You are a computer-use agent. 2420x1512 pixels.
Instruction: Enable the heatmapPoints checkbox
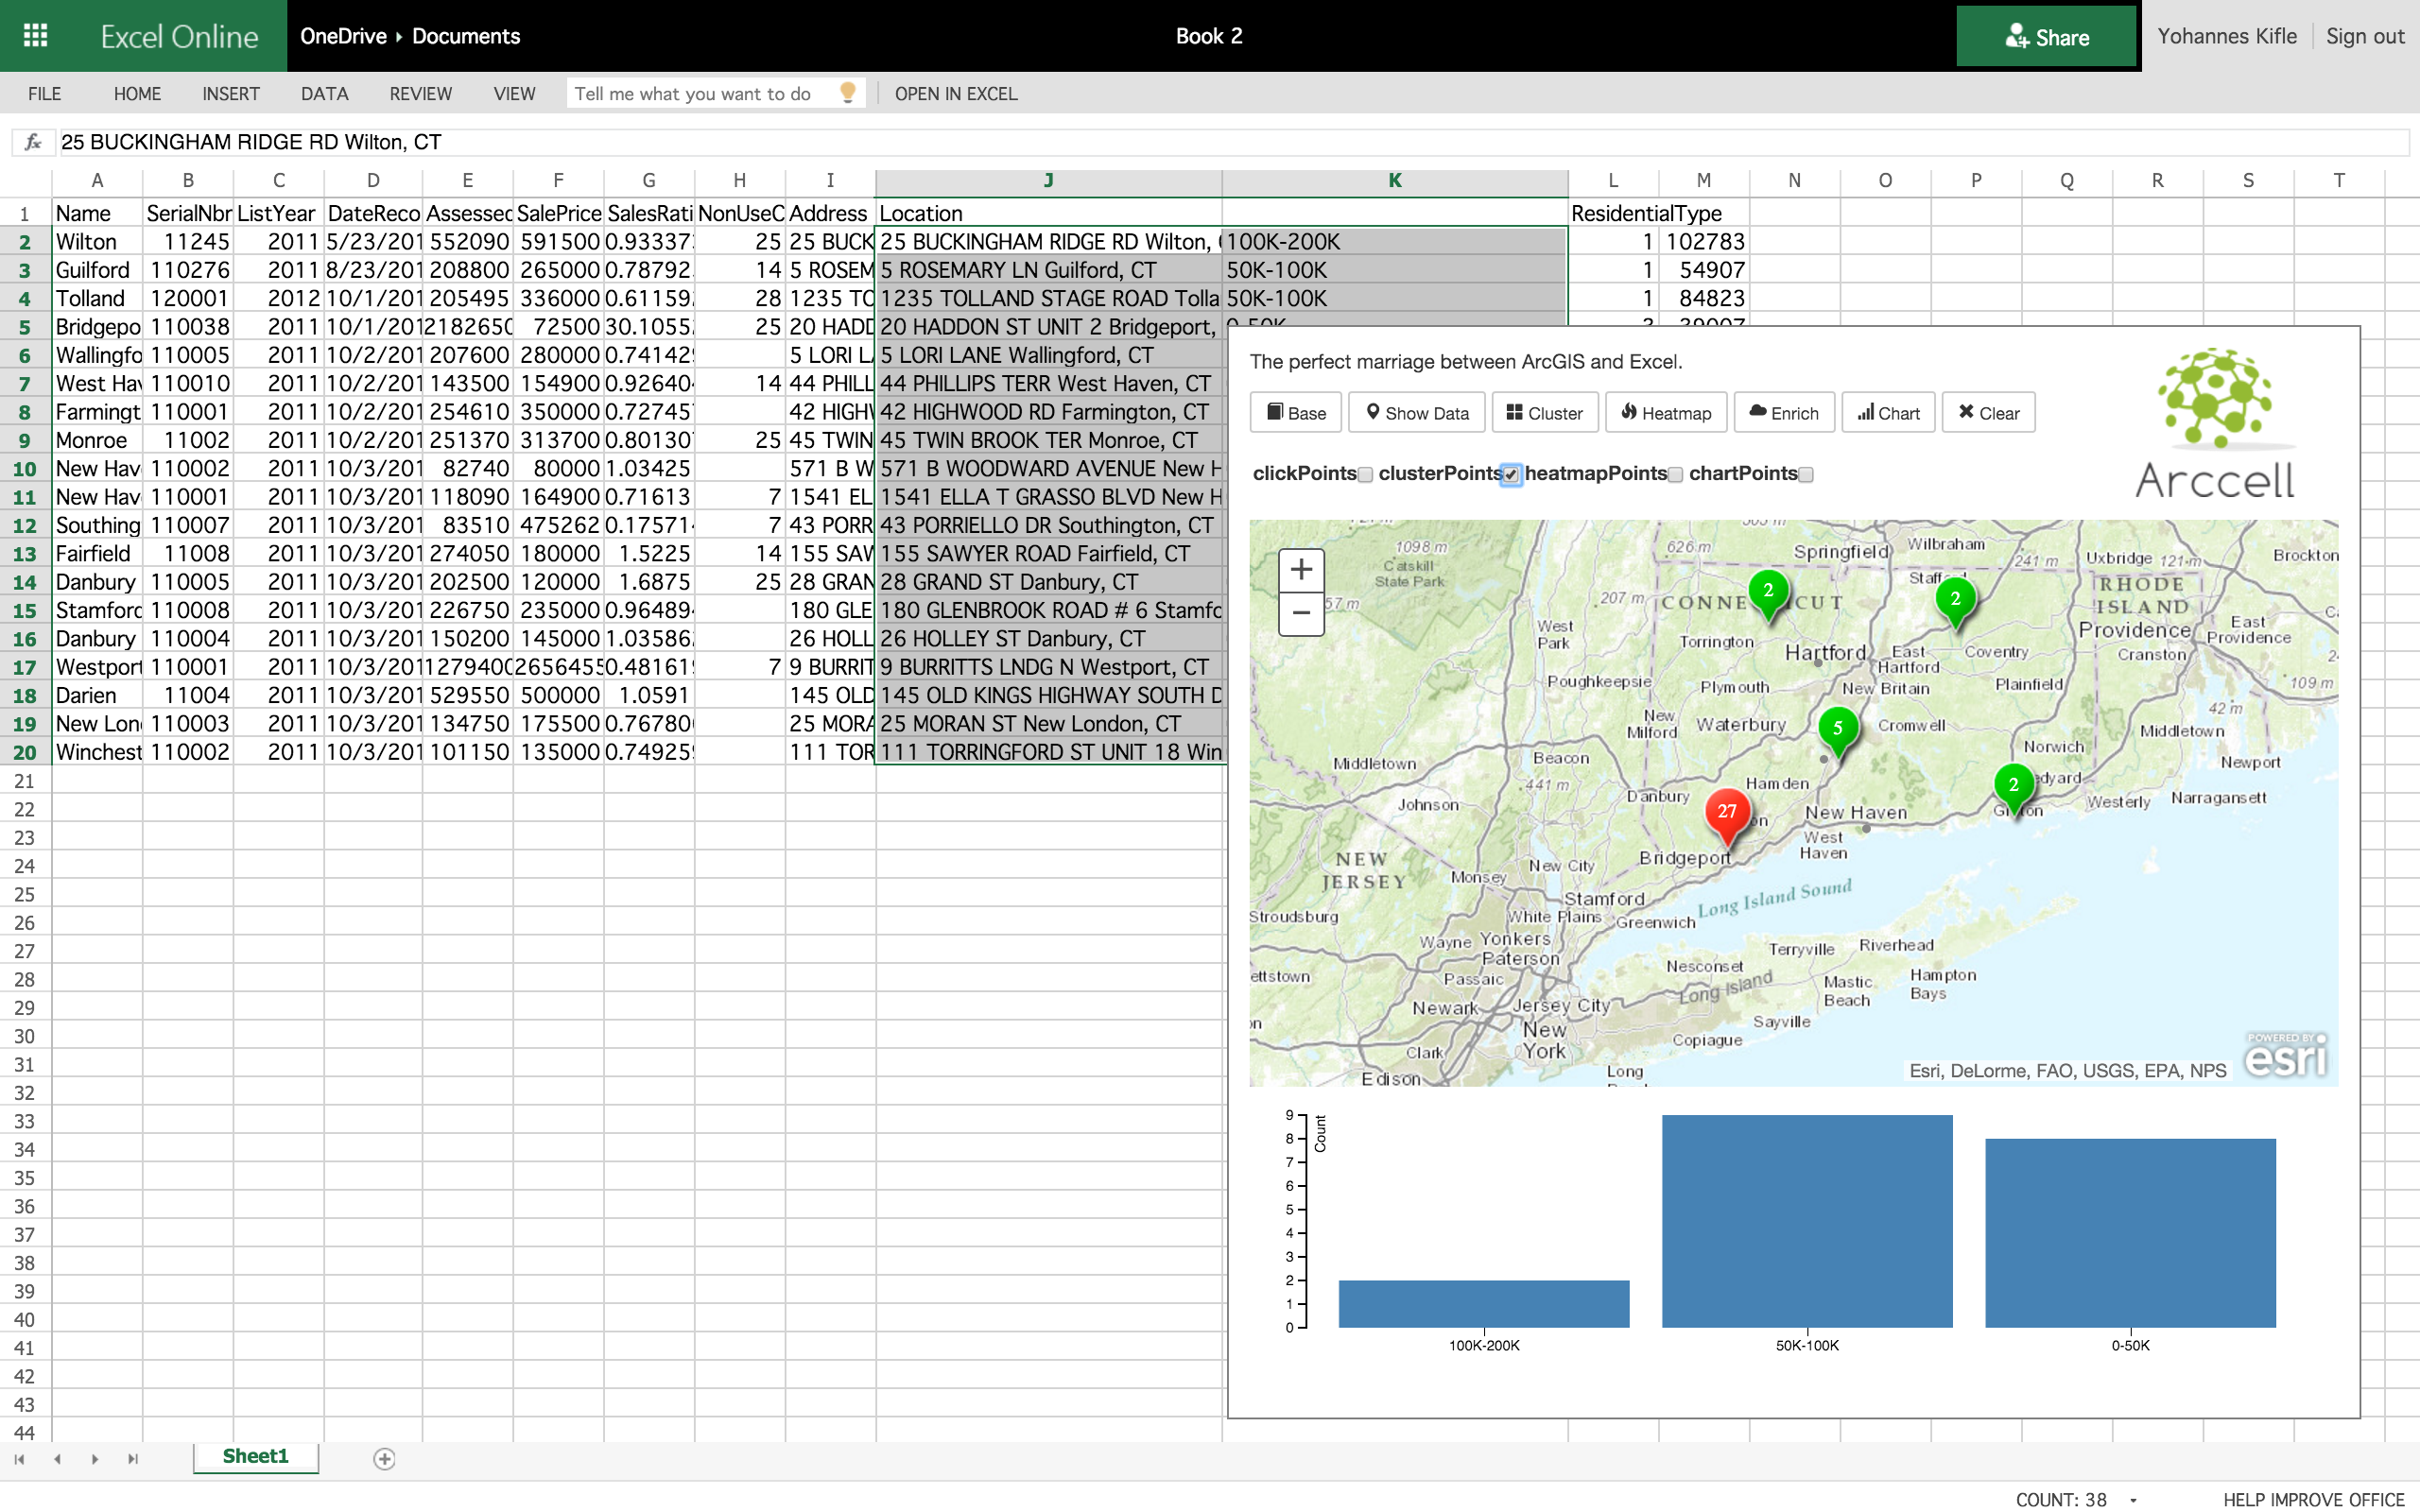tap(1676, 475)
